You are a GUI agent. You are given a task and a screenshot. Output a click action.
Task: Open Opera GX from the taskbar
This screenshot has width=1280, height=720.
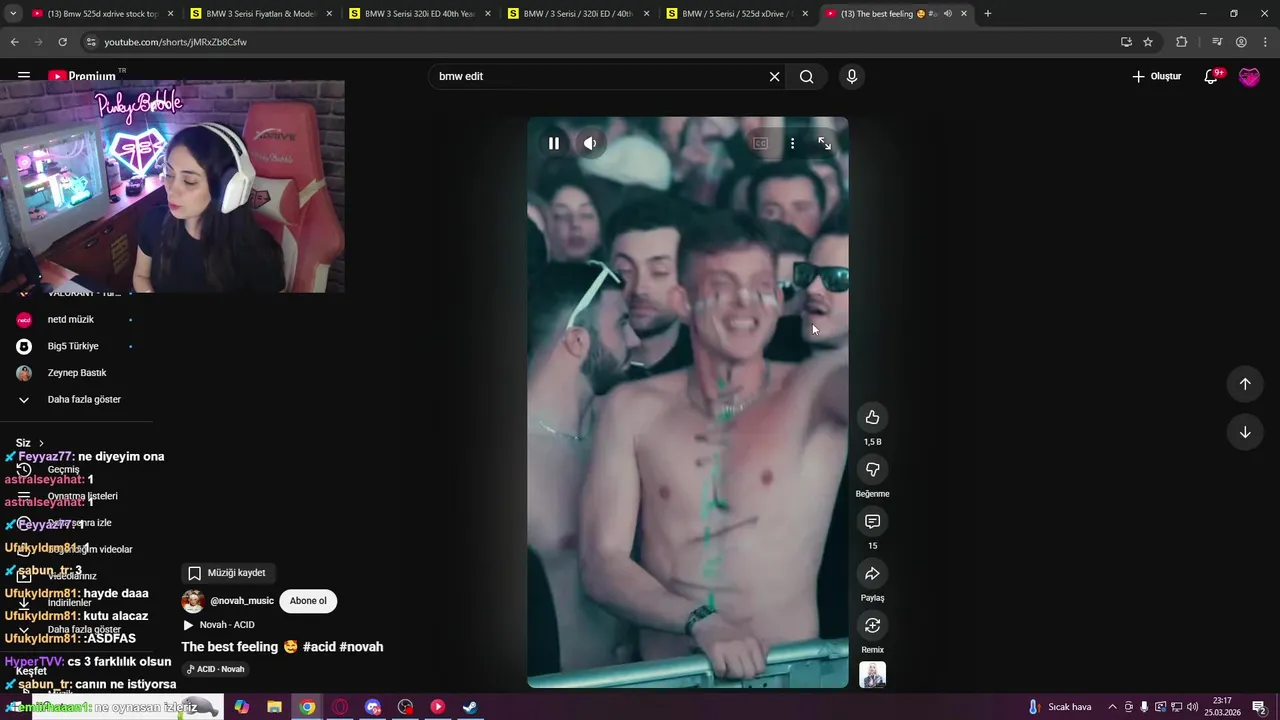[340, 707]
